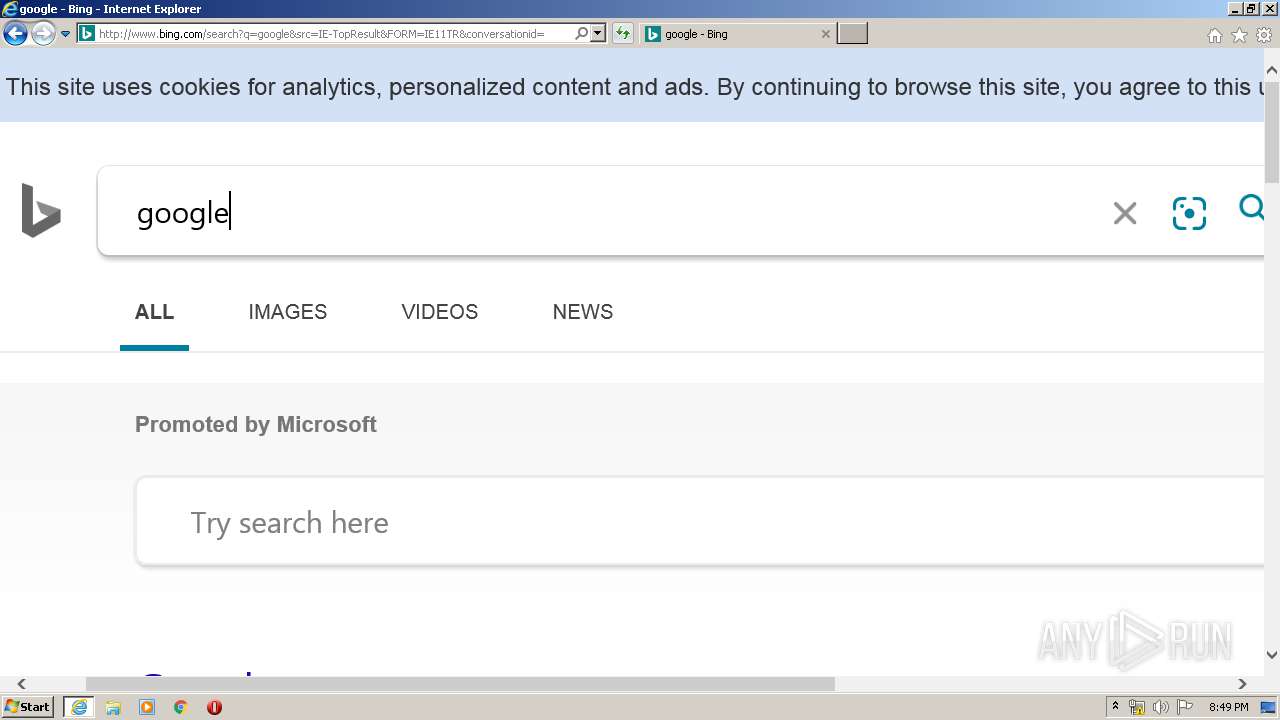The height and width of the screenshot is (720, 1280).
Task: Switch to the VIDEOS tab
Action: 440,312
